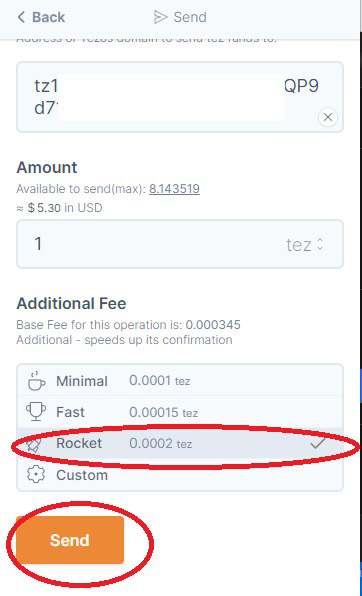Viewport: 362px width, 596px height.
Task: Select the Fast 0.00015 tez fee option
Action: pyautogui.click(x=180, y=412)
